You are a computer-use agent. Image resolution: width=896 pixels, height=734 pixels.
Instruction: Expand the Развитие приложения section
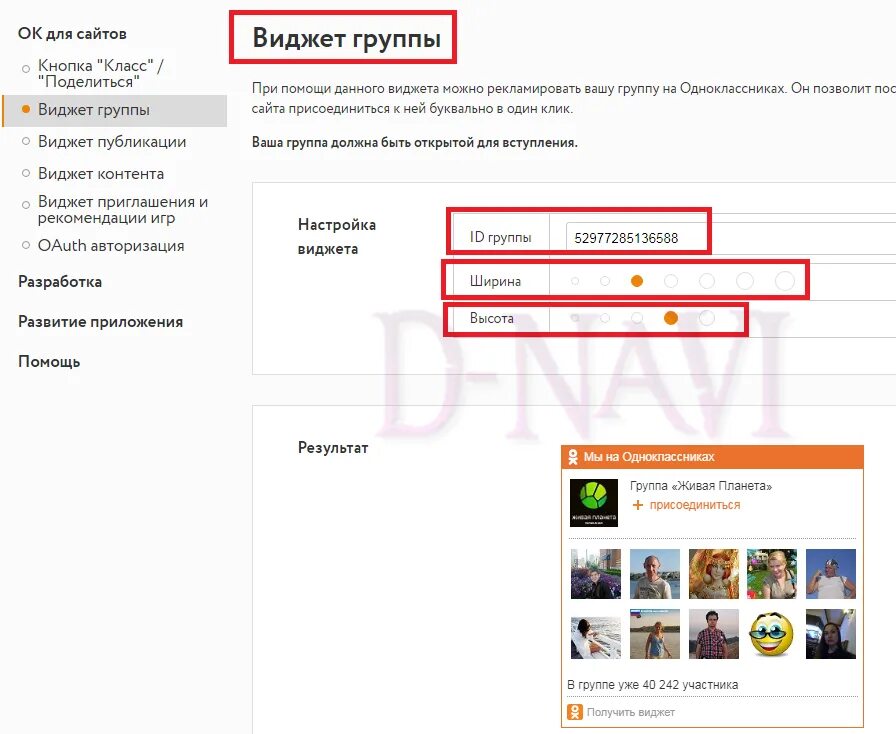tap(101, 322)
